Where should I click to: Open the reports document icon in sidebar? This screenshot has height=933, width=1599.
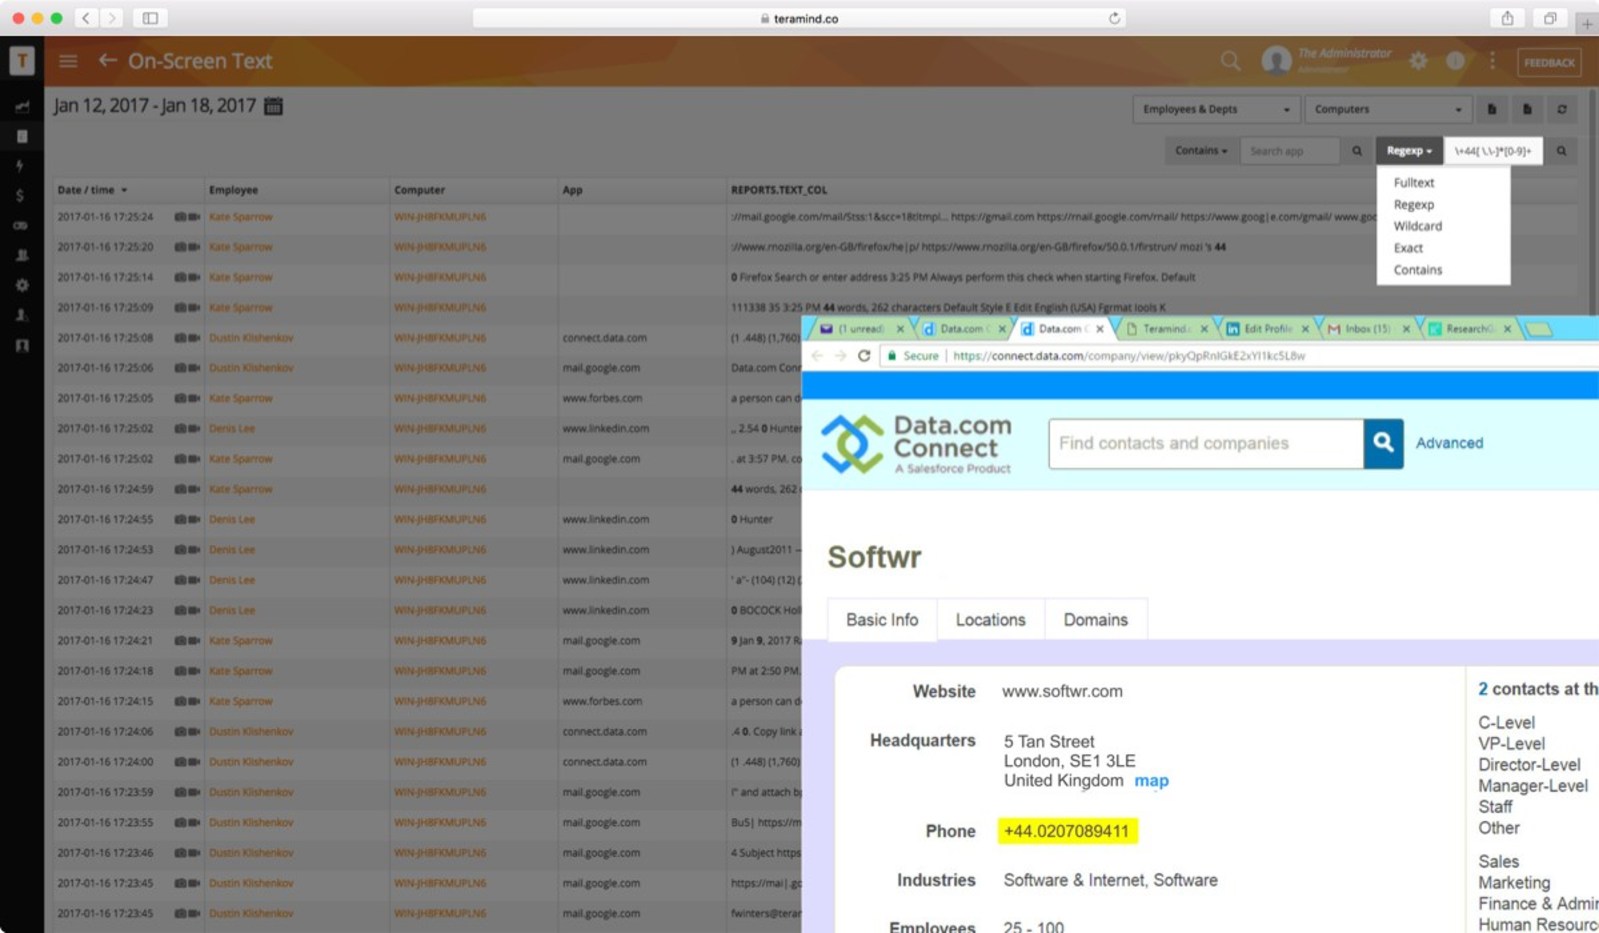click(x=22, y=136)
